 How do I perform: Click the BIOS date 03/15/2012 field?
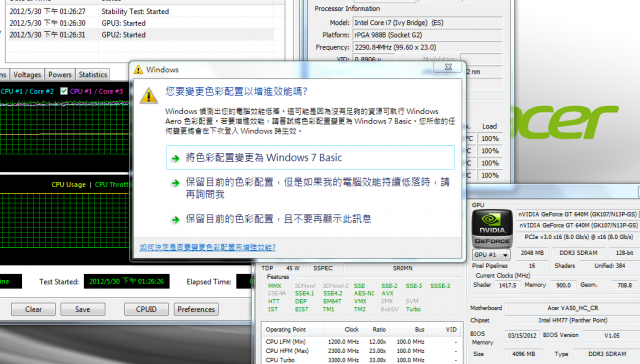coord(522,335)
